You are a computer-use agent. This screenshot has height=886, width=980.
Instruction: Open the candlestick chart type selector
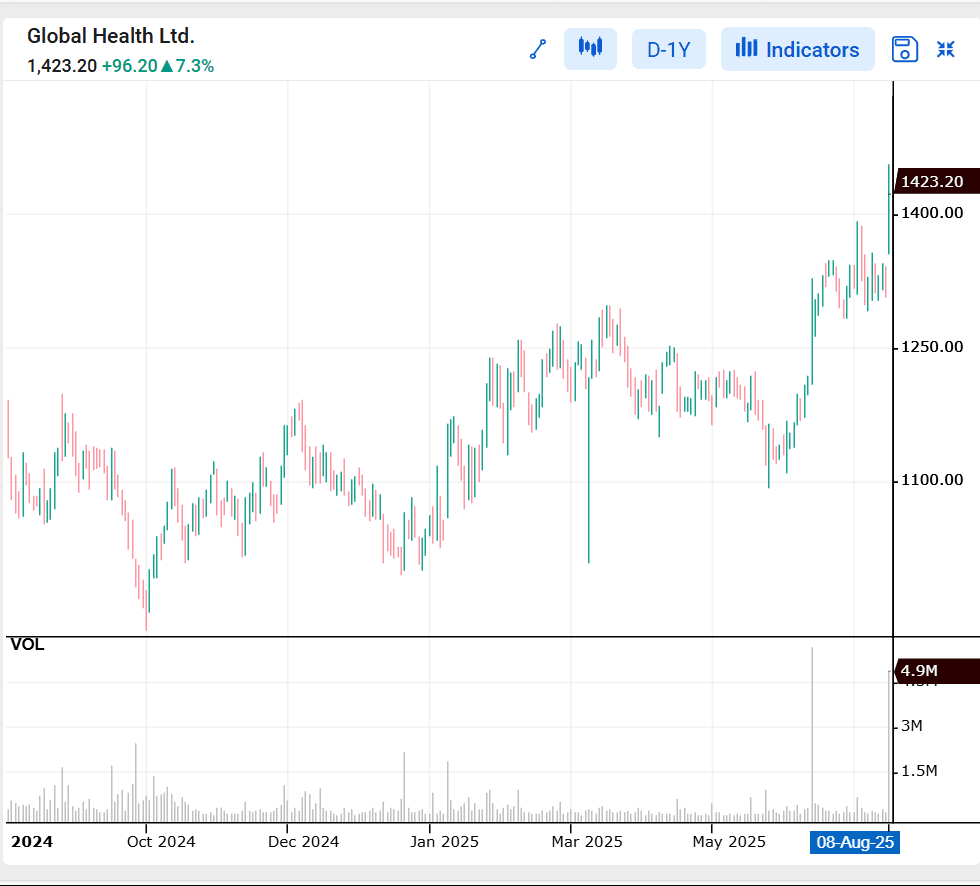point(590,49)
